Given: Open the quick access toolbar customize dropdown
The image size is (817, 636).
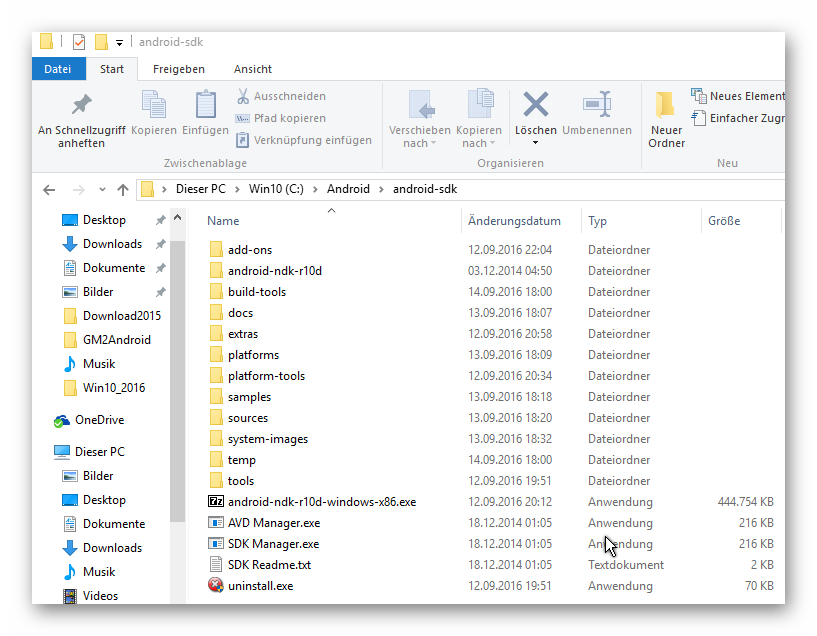Looking at the screenshot, I should click(119, 43).
